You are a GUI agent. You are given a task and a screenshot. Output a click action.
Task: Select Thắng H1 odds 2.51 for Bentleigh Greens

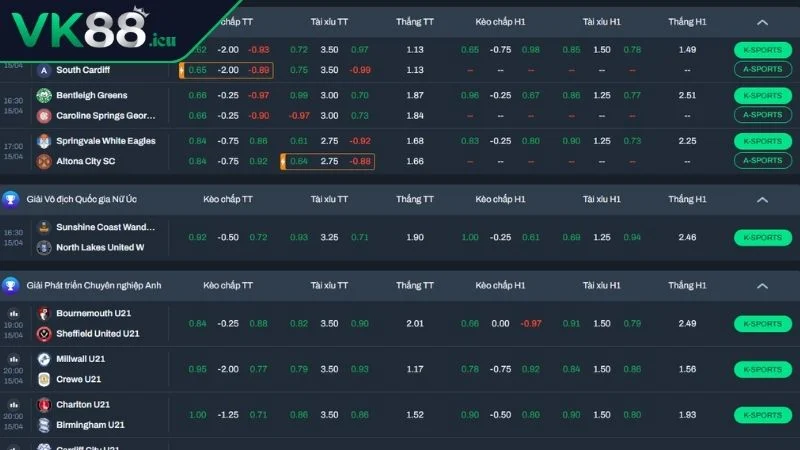point(687,95)
